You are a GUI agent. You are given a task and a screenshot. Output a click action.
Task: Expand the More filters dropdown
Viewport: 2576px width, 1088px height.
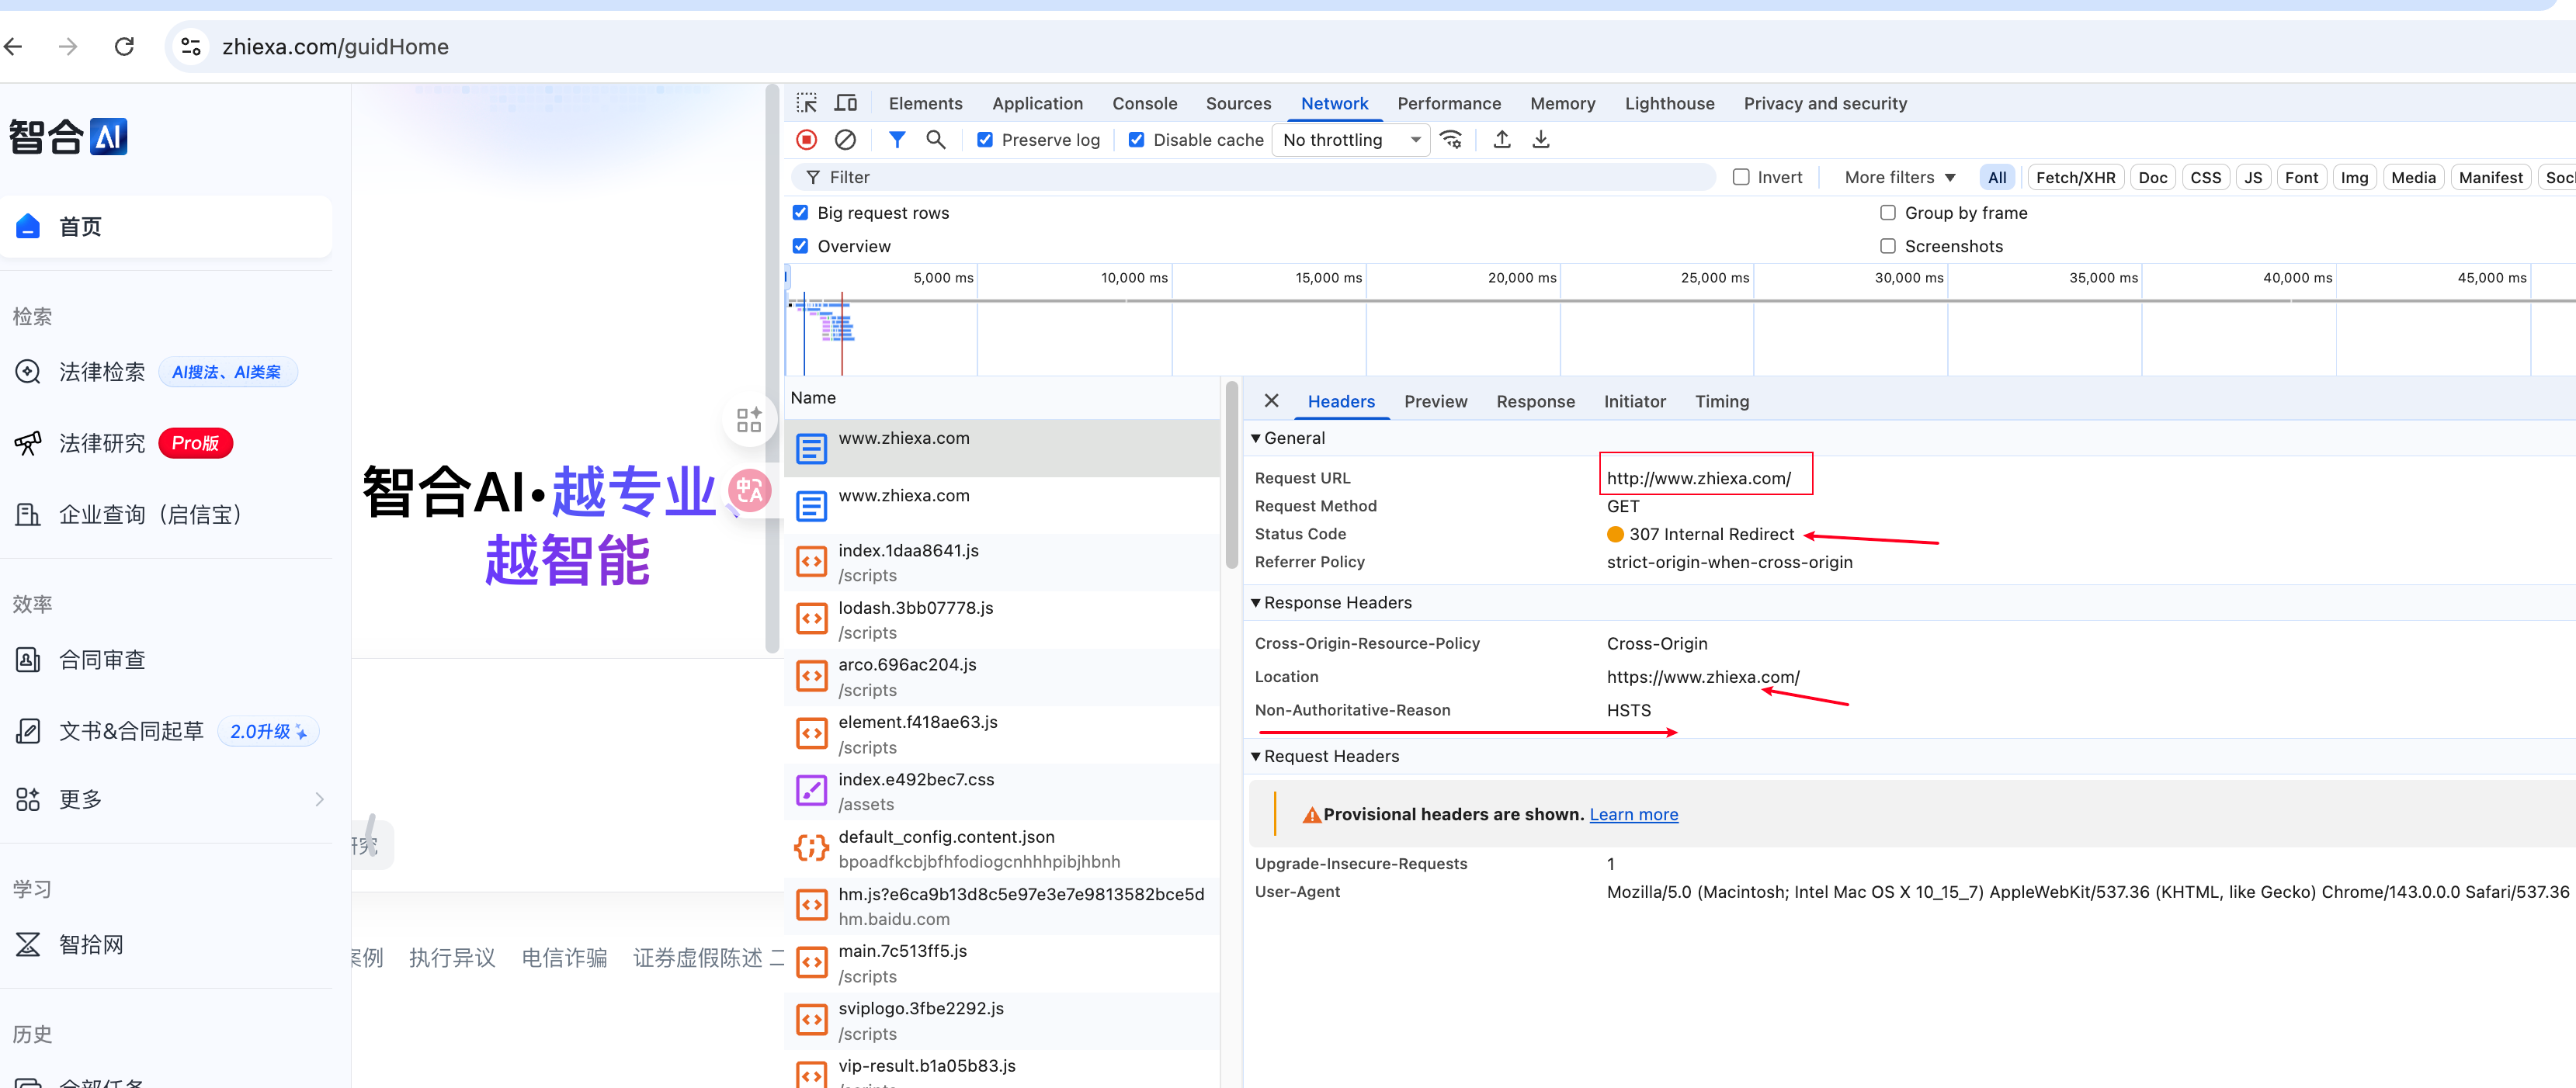coord(1899,177)
